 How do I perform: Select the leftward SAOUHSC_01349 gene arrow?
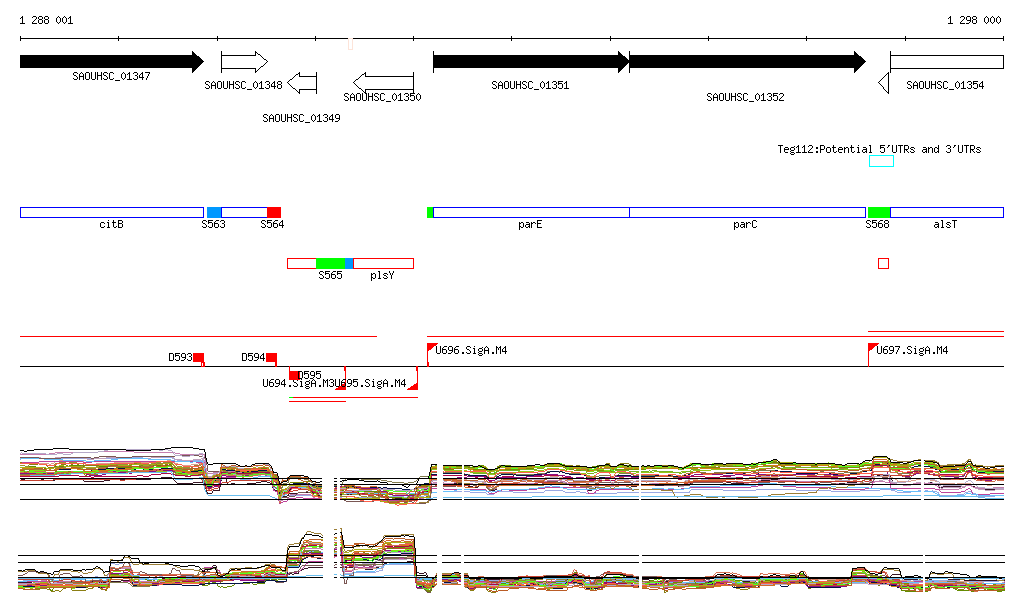302,83
